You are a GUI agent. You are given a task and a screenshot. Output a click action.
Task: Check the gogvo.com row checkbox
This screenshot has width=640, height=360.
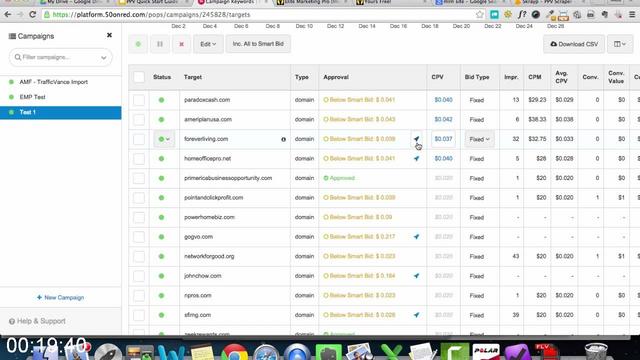pos(139,237)
